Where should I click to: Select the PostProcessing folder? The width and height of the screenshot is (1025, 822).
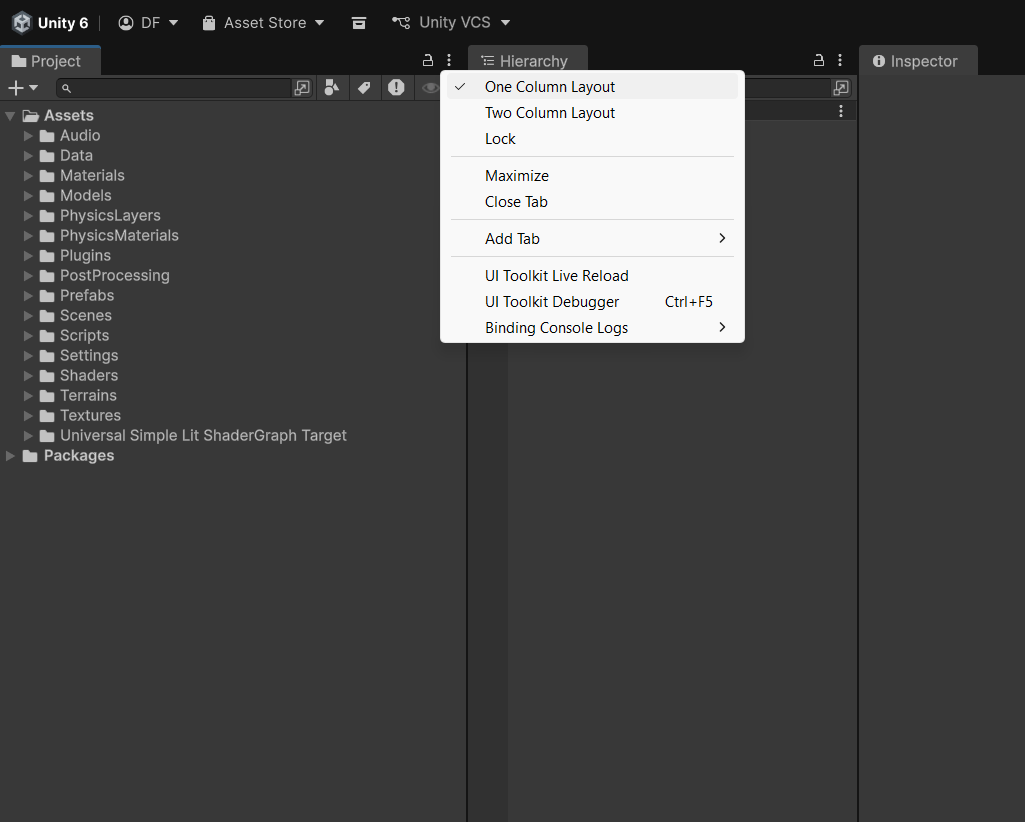(114, 275)
